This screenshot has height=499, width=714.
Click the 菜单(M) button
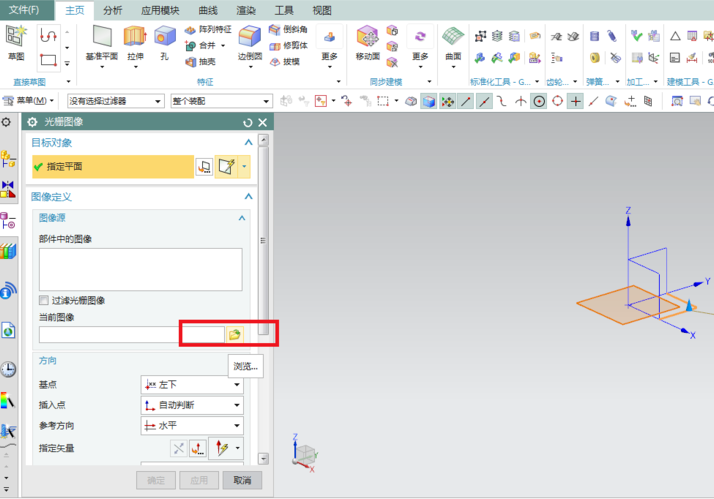click(28, 100)
